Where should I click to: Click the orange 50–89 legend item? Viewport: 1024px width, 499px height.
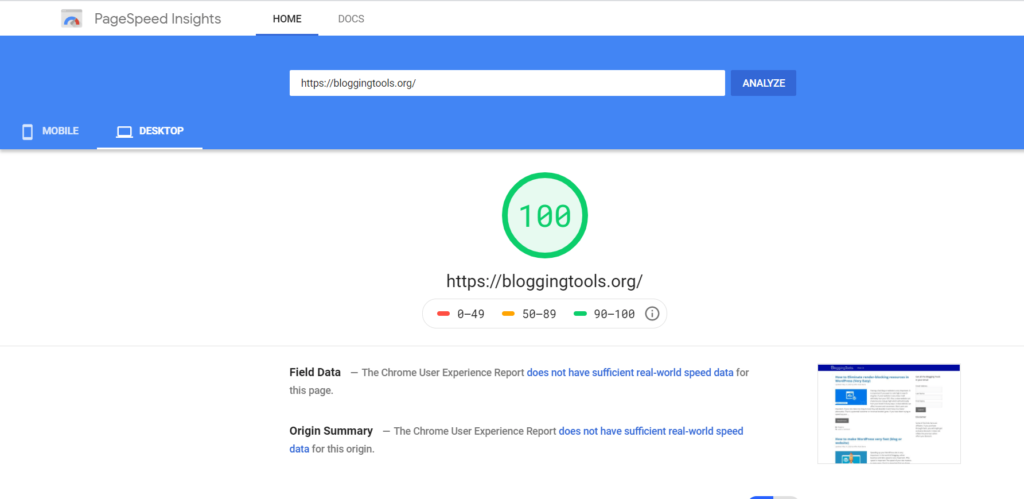coord(529,314)
